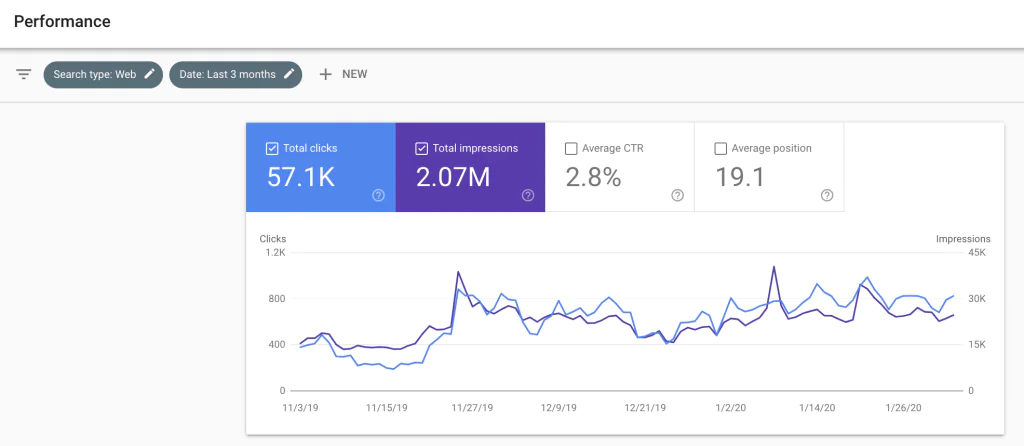Enable the Average CTR checkbox
The width and height of the screenshot is (1024, 446).
click(x=571, y=149)
